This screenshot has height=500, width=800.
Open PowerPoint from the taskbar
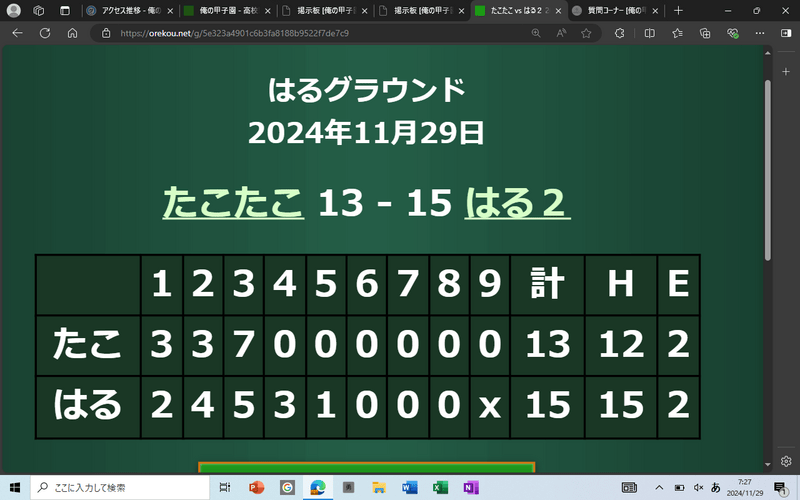click(x=254, y=487)
